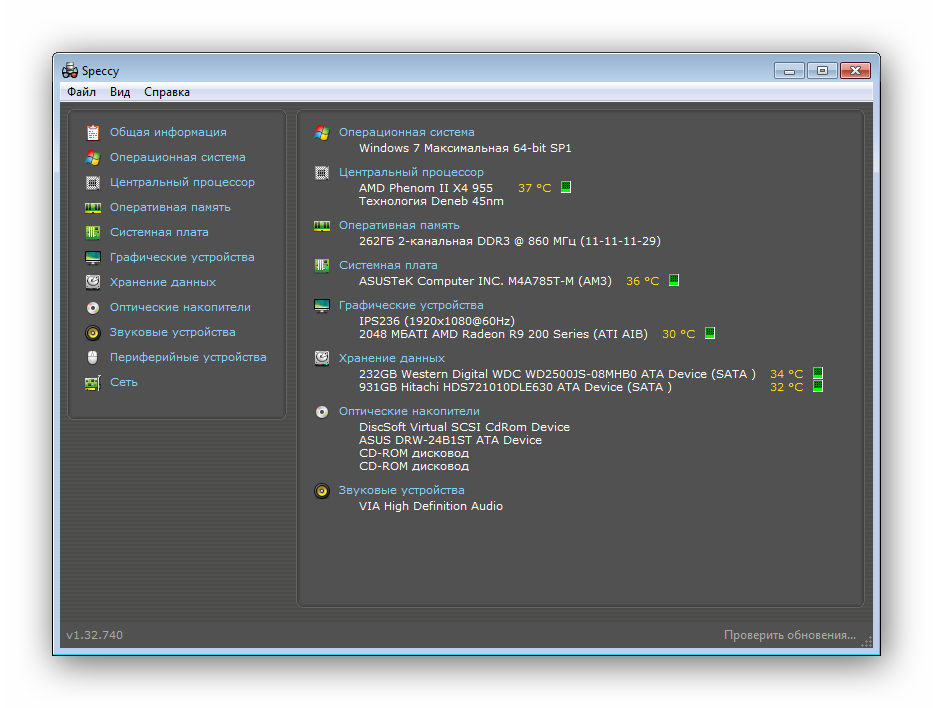Click the motherboard icon in sidebar
933x708 pixels.
click(x=93, y=232)
